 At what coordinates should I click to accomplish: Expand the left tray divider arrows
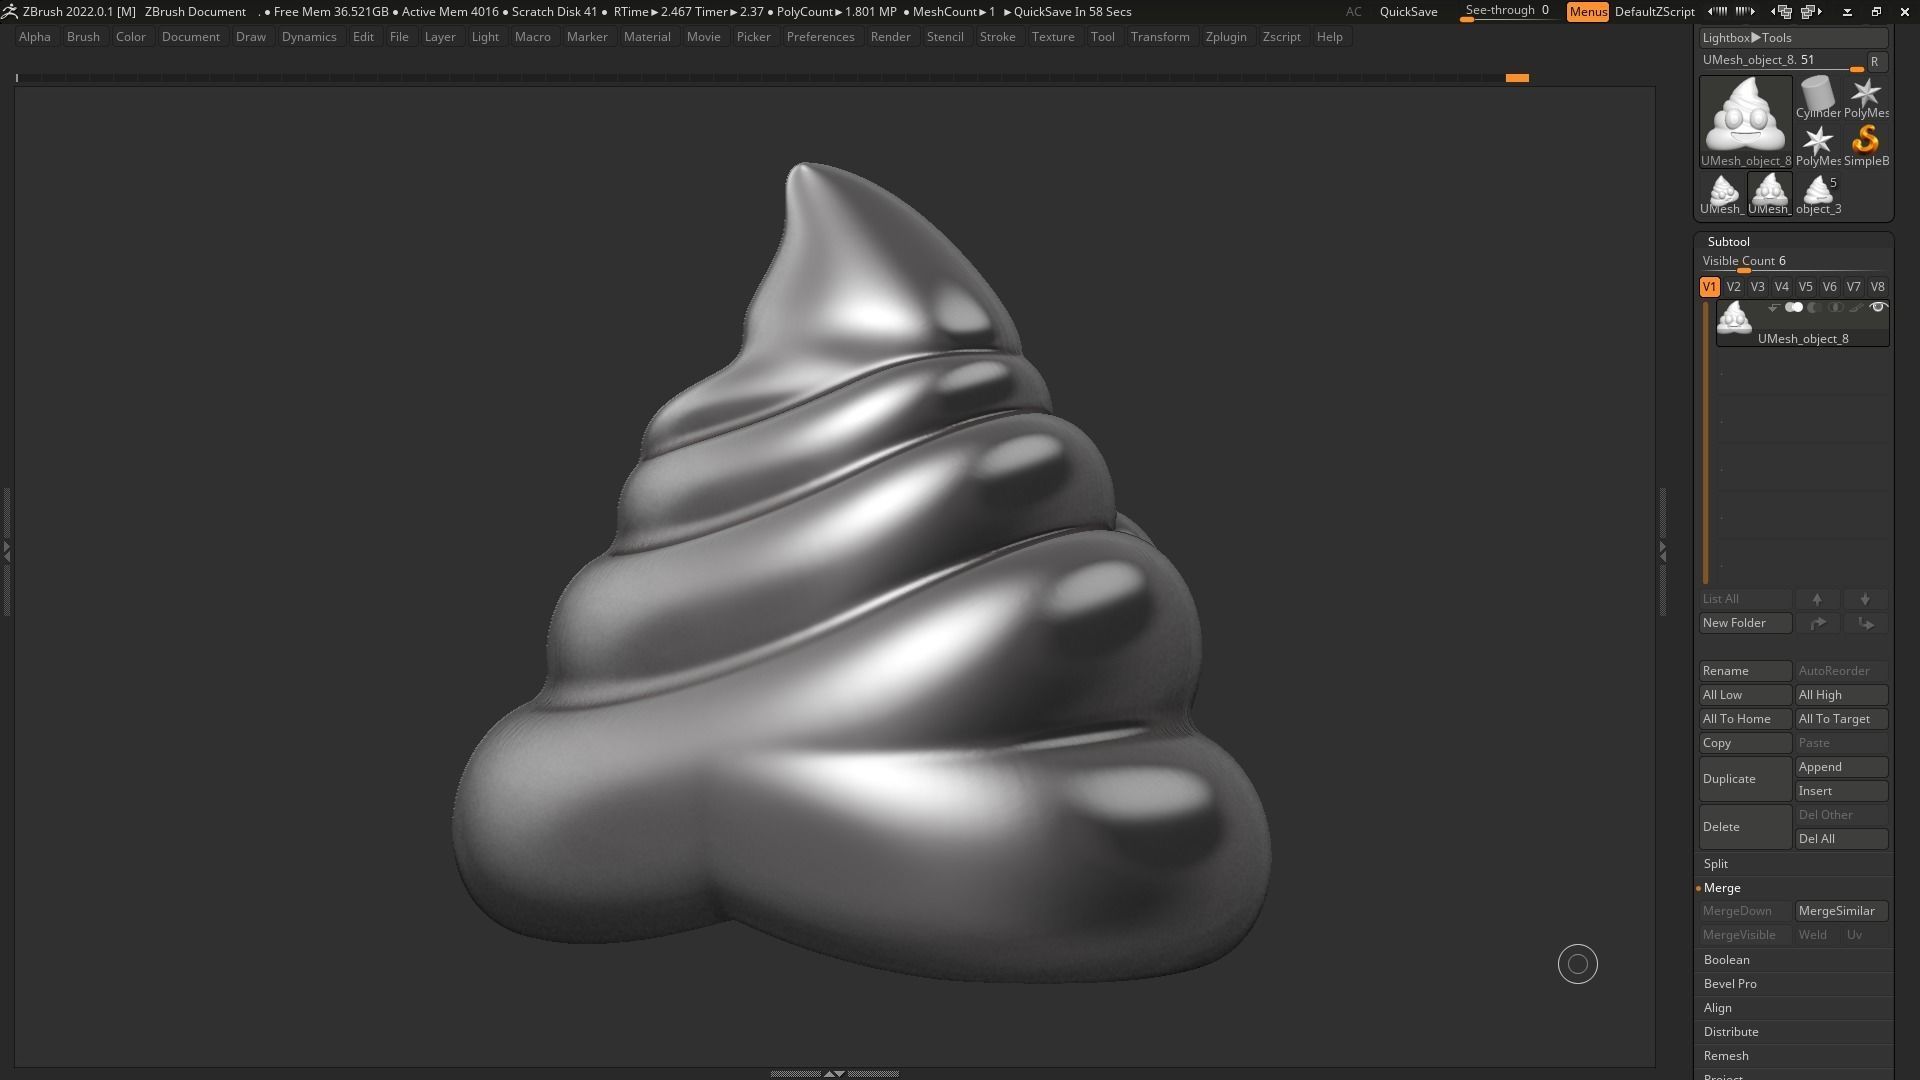coord(6,550)
